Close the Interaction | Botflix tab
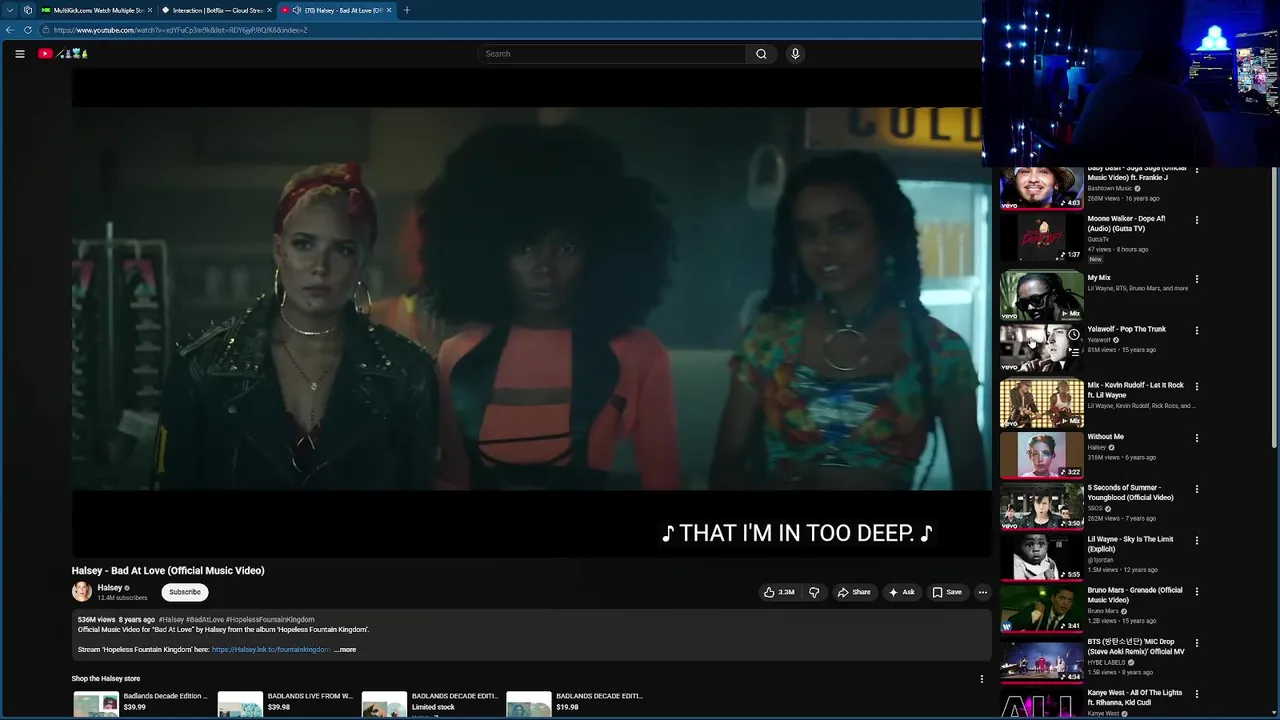 [269, 10]
